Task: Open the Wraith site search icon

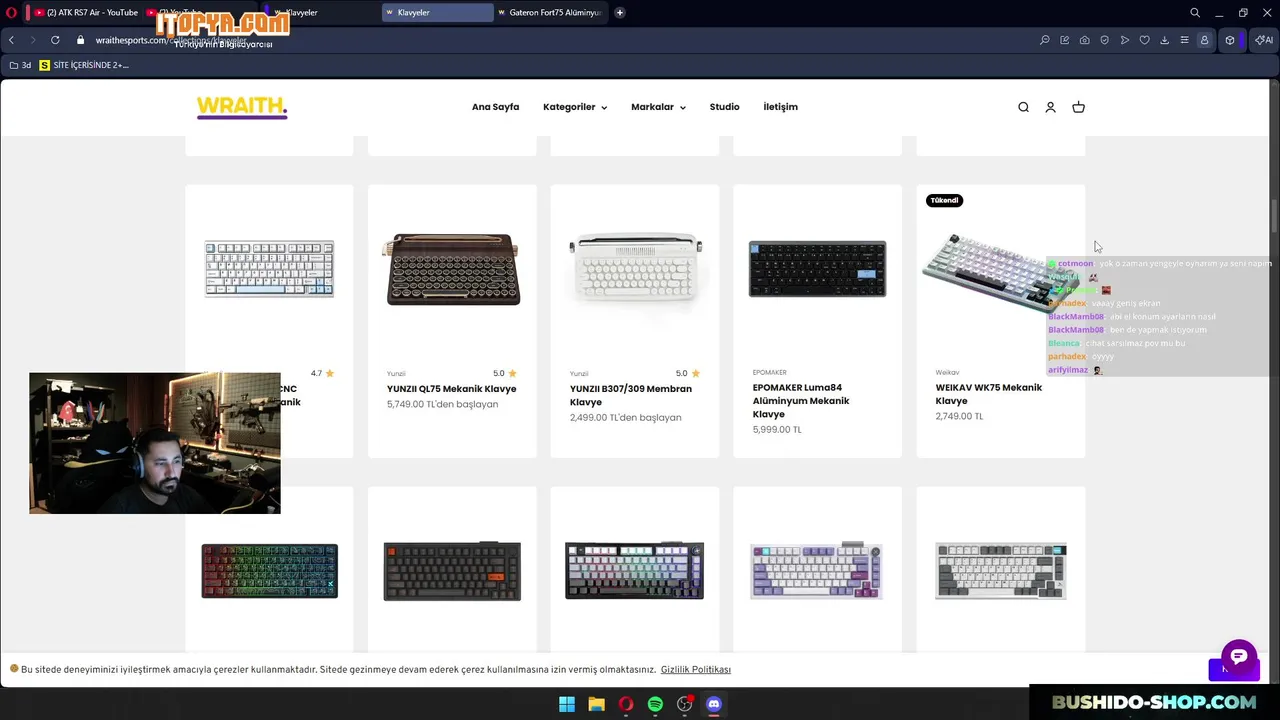Action: click(1023, 107)
